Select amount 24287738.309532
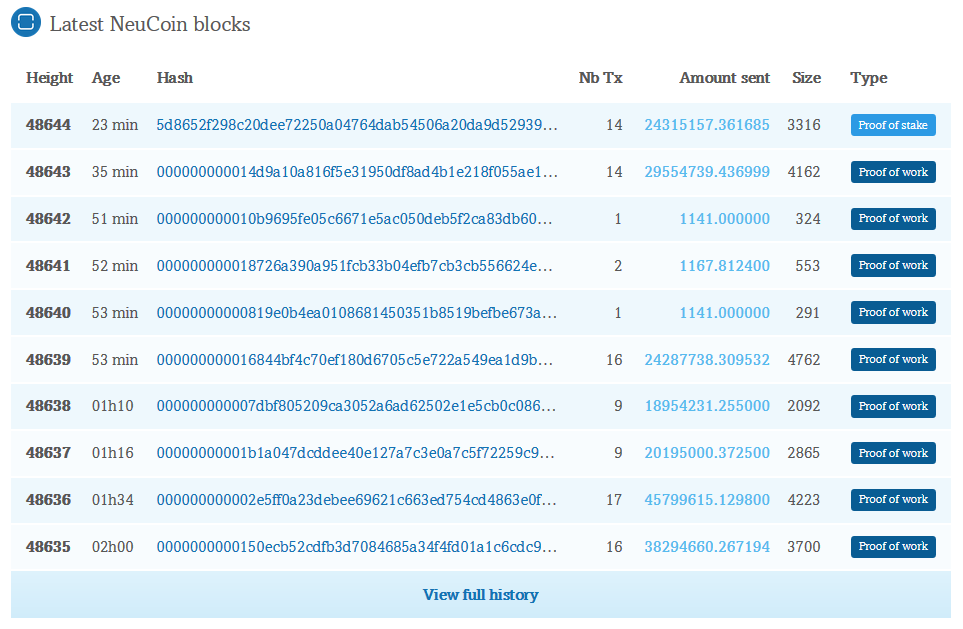963x629 pixels. point(707,359)
